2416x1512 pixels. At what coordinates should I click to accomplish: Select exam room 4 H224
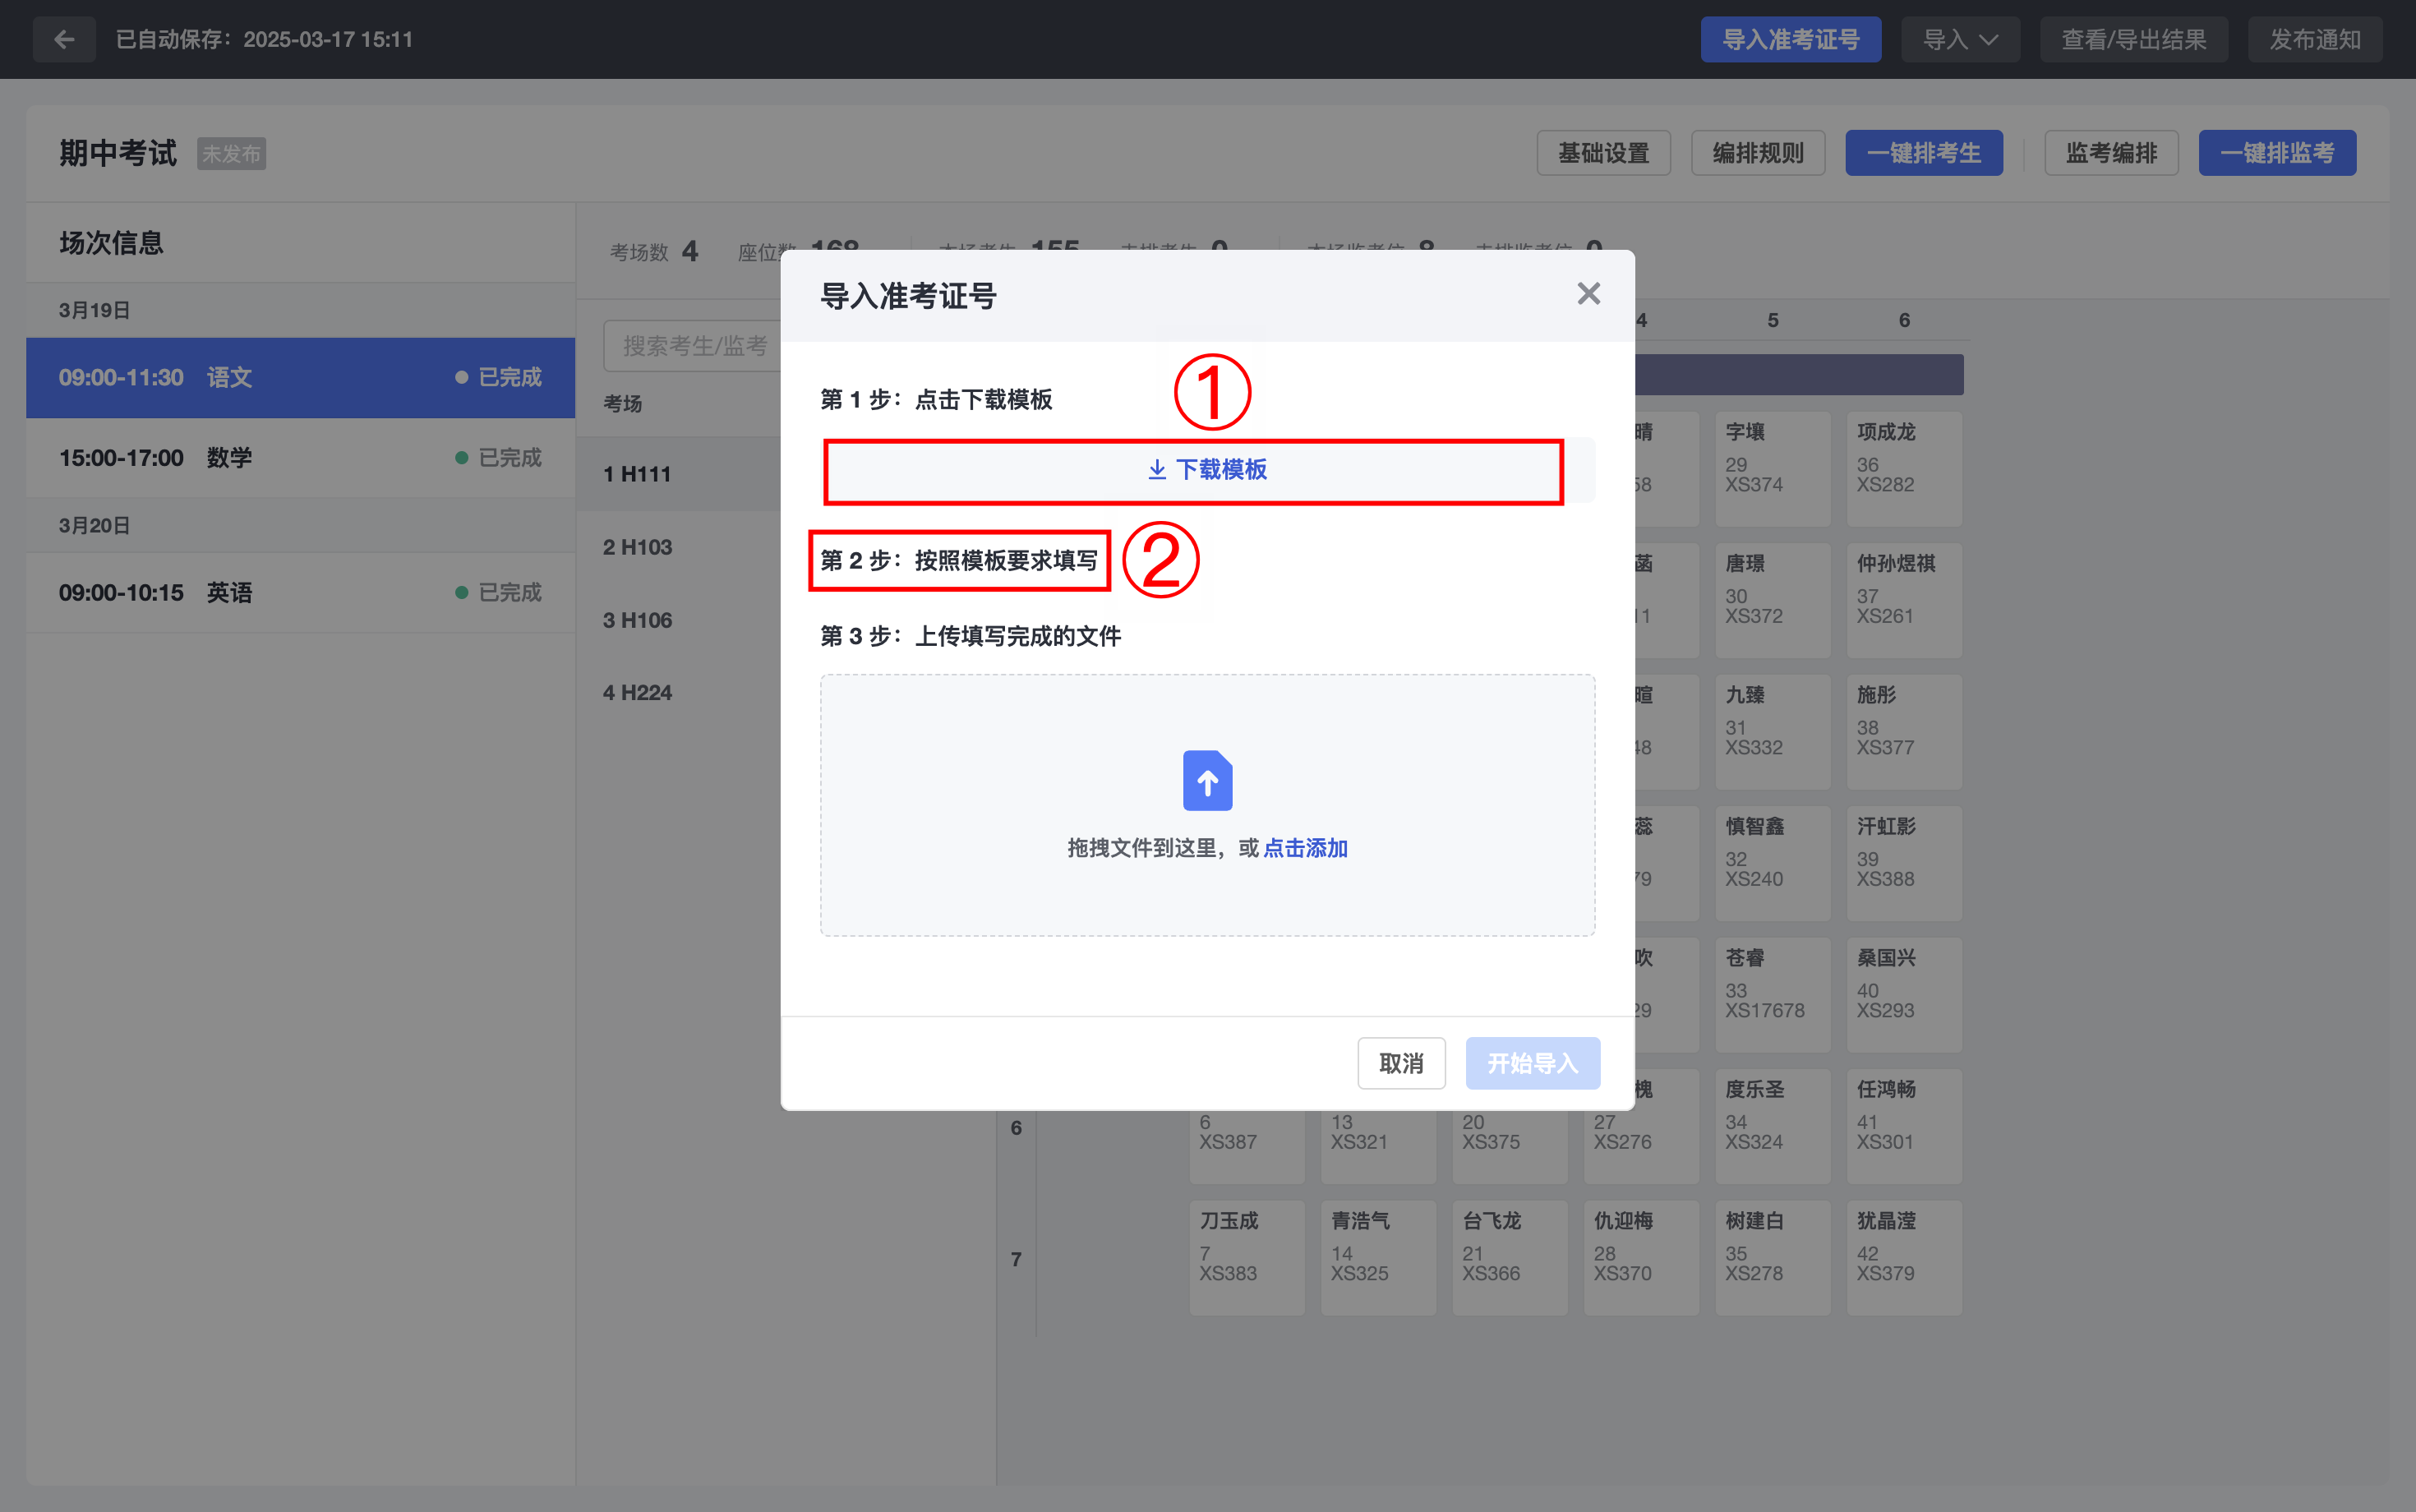coord(678,692)
